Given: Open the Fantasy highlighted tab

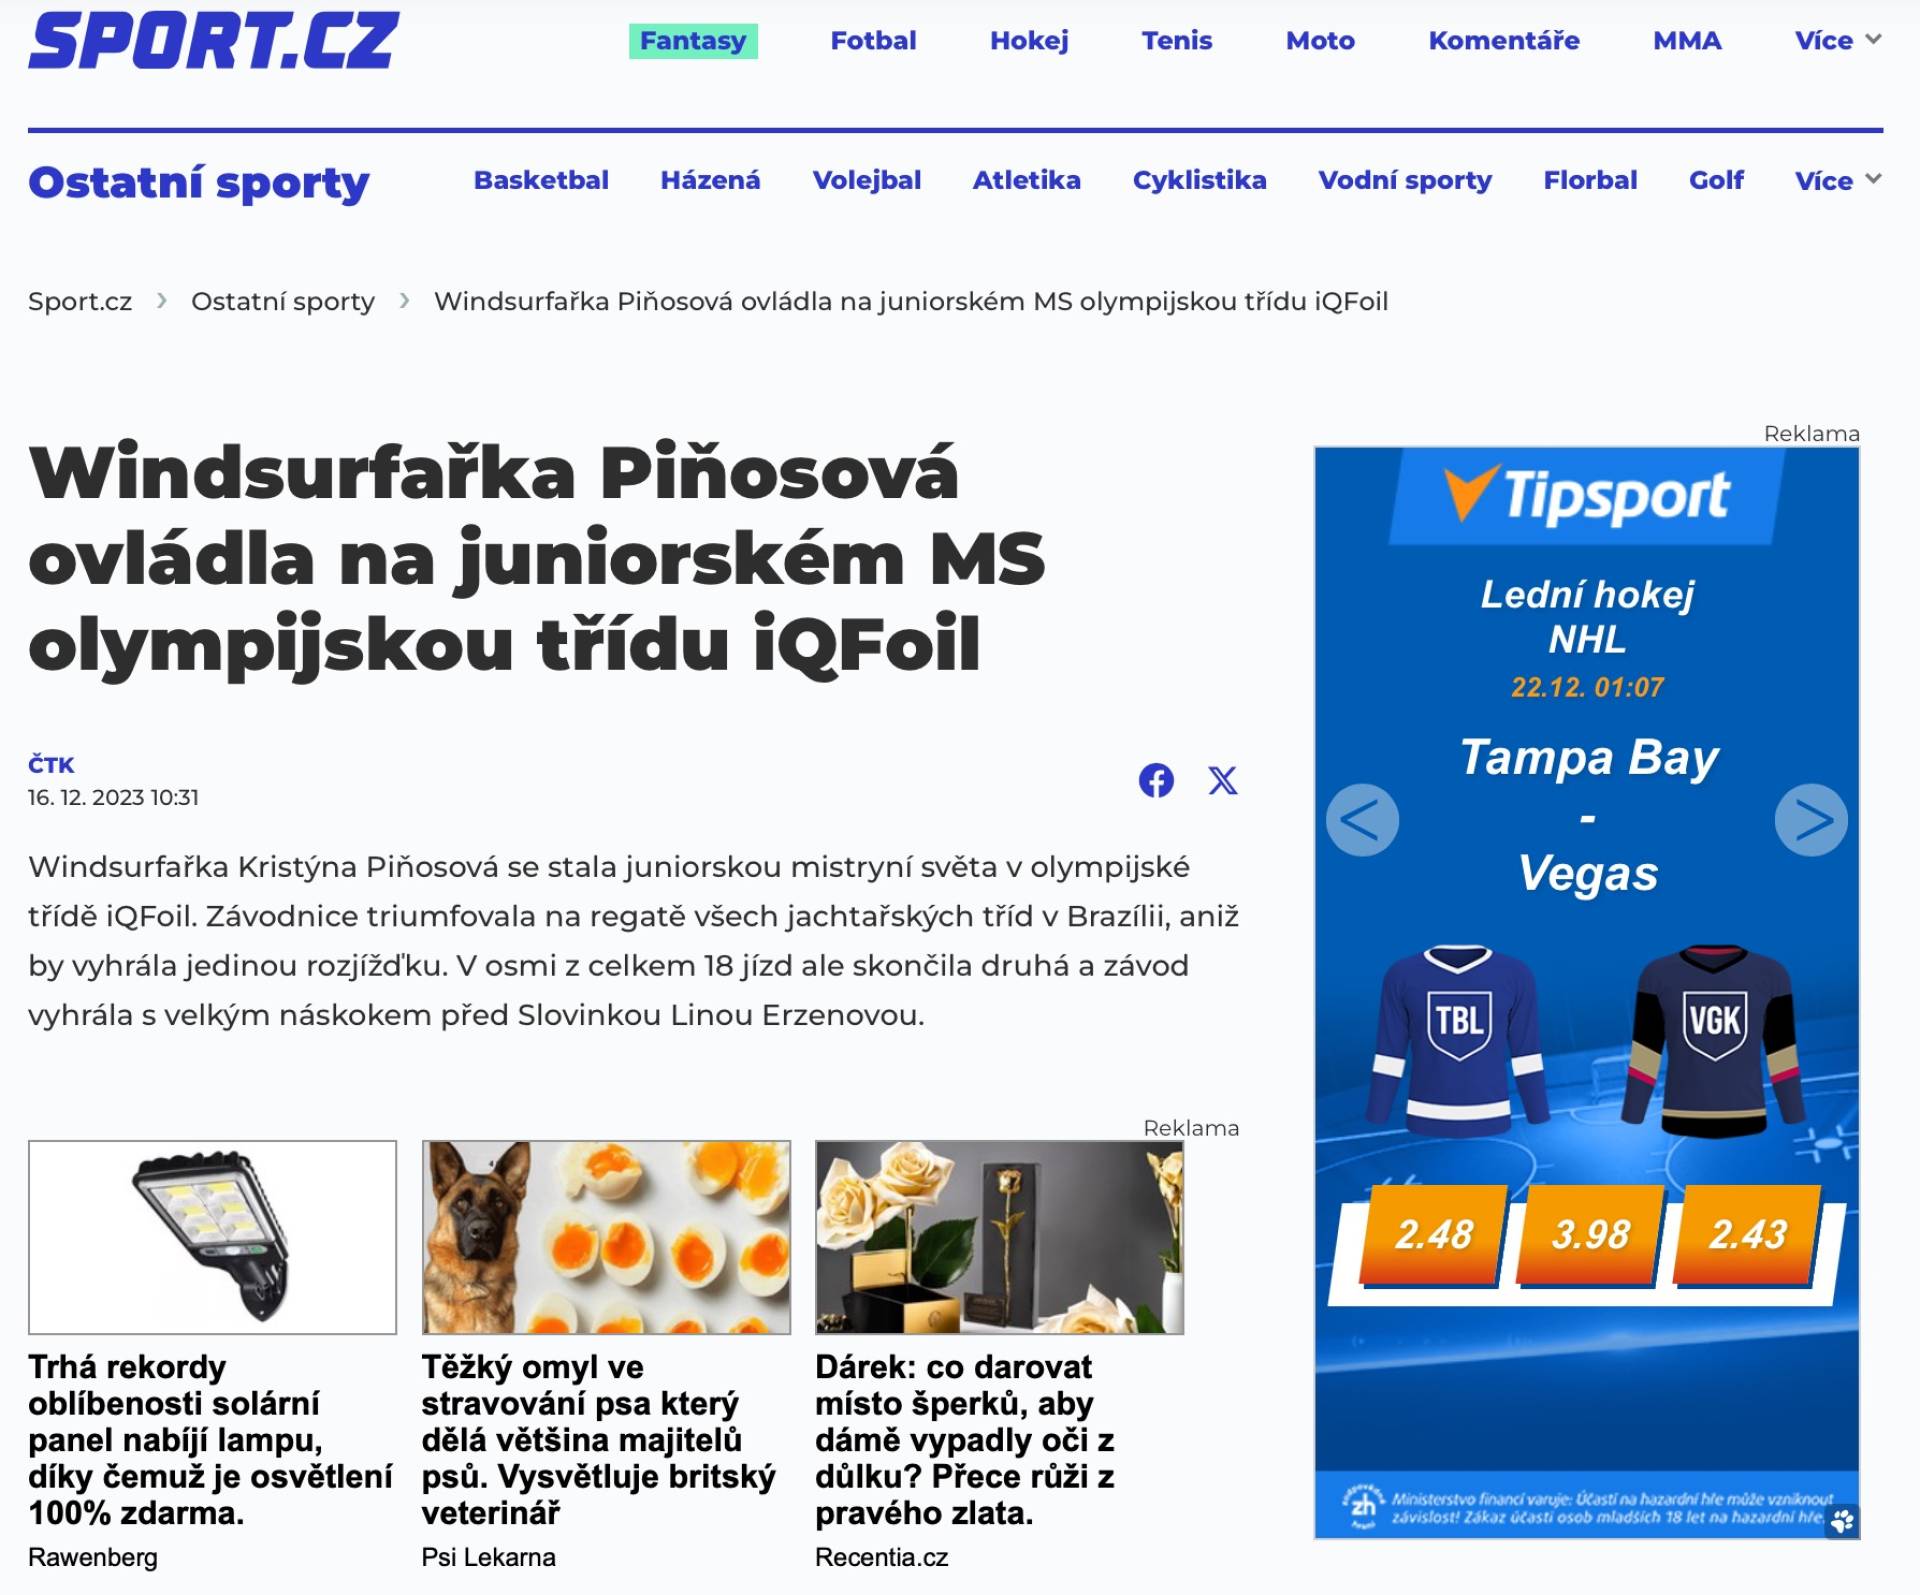Looking at the screenshot, I should tap(693, 41).
